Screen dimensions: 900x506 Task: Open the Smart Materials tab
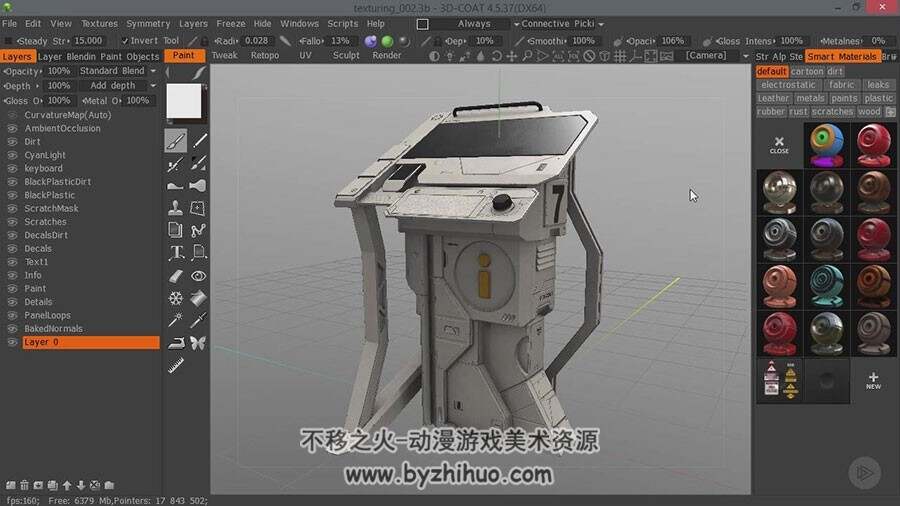tap(842, 56)
